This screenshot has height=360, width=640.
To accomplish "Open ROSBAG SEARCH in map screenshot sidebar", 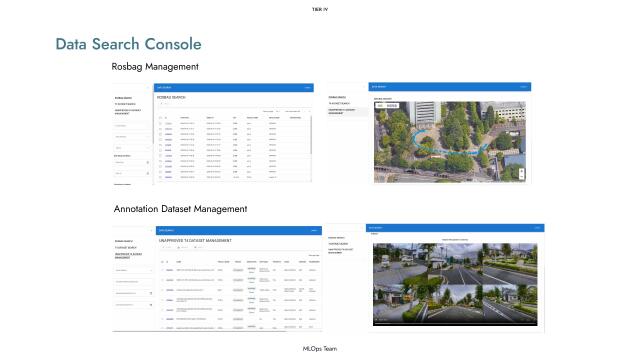I will click(x=337, y=97).
